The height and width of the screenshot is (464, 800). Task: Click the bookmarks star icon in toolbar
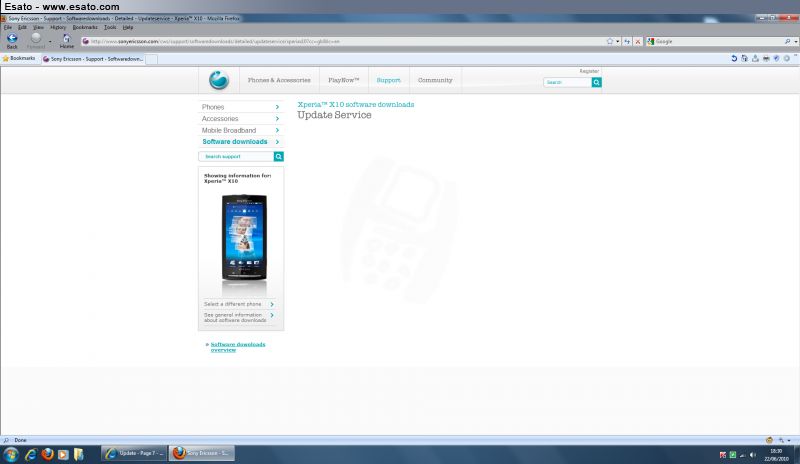pyautogui.click(x=6, y=59)
